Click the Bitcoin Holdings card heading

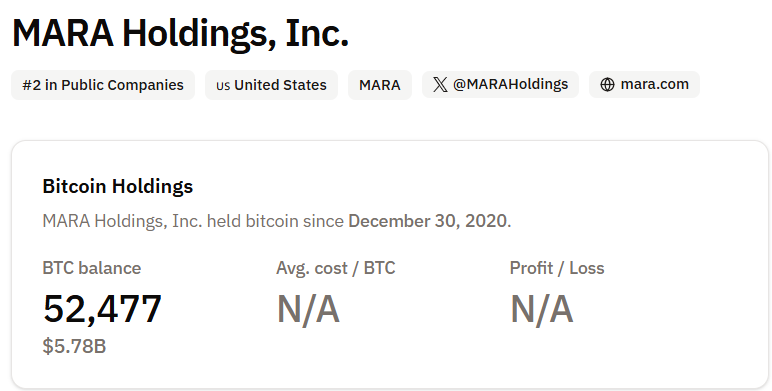pyautogui.click(x=118, y=187)
